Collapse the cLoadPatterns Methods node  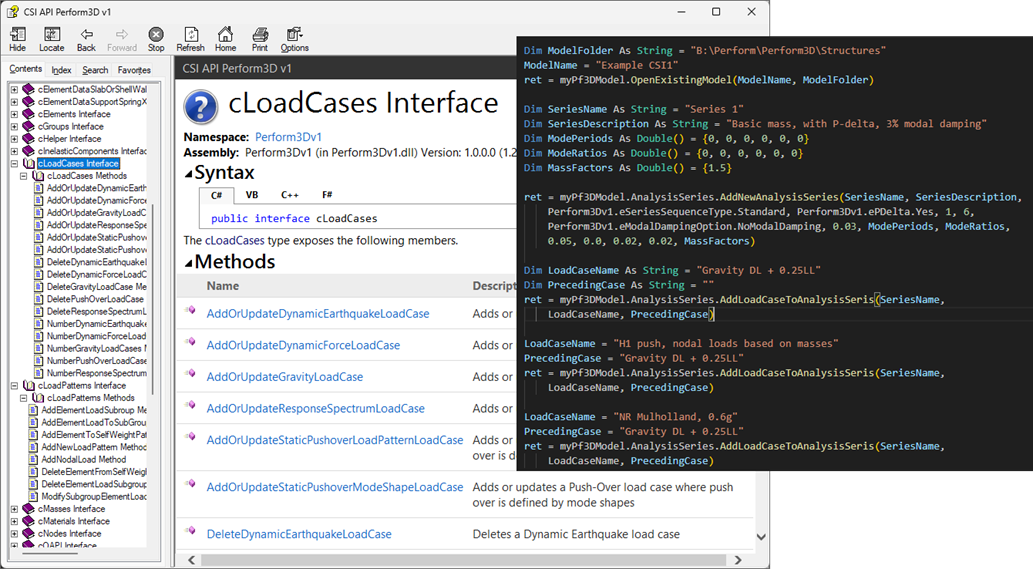click(x=25, y=398)
